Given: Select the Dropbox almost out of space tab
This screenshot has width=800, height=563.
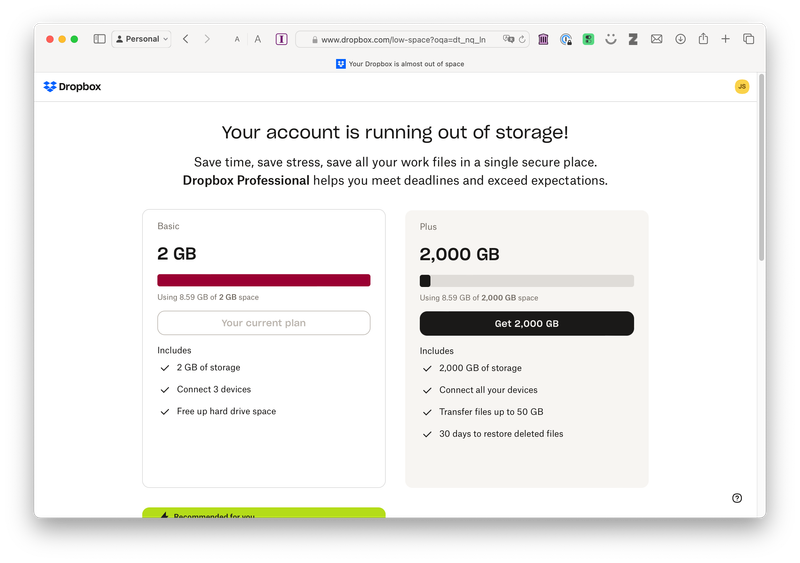Looking at the screenshot, I should (400, 63).
